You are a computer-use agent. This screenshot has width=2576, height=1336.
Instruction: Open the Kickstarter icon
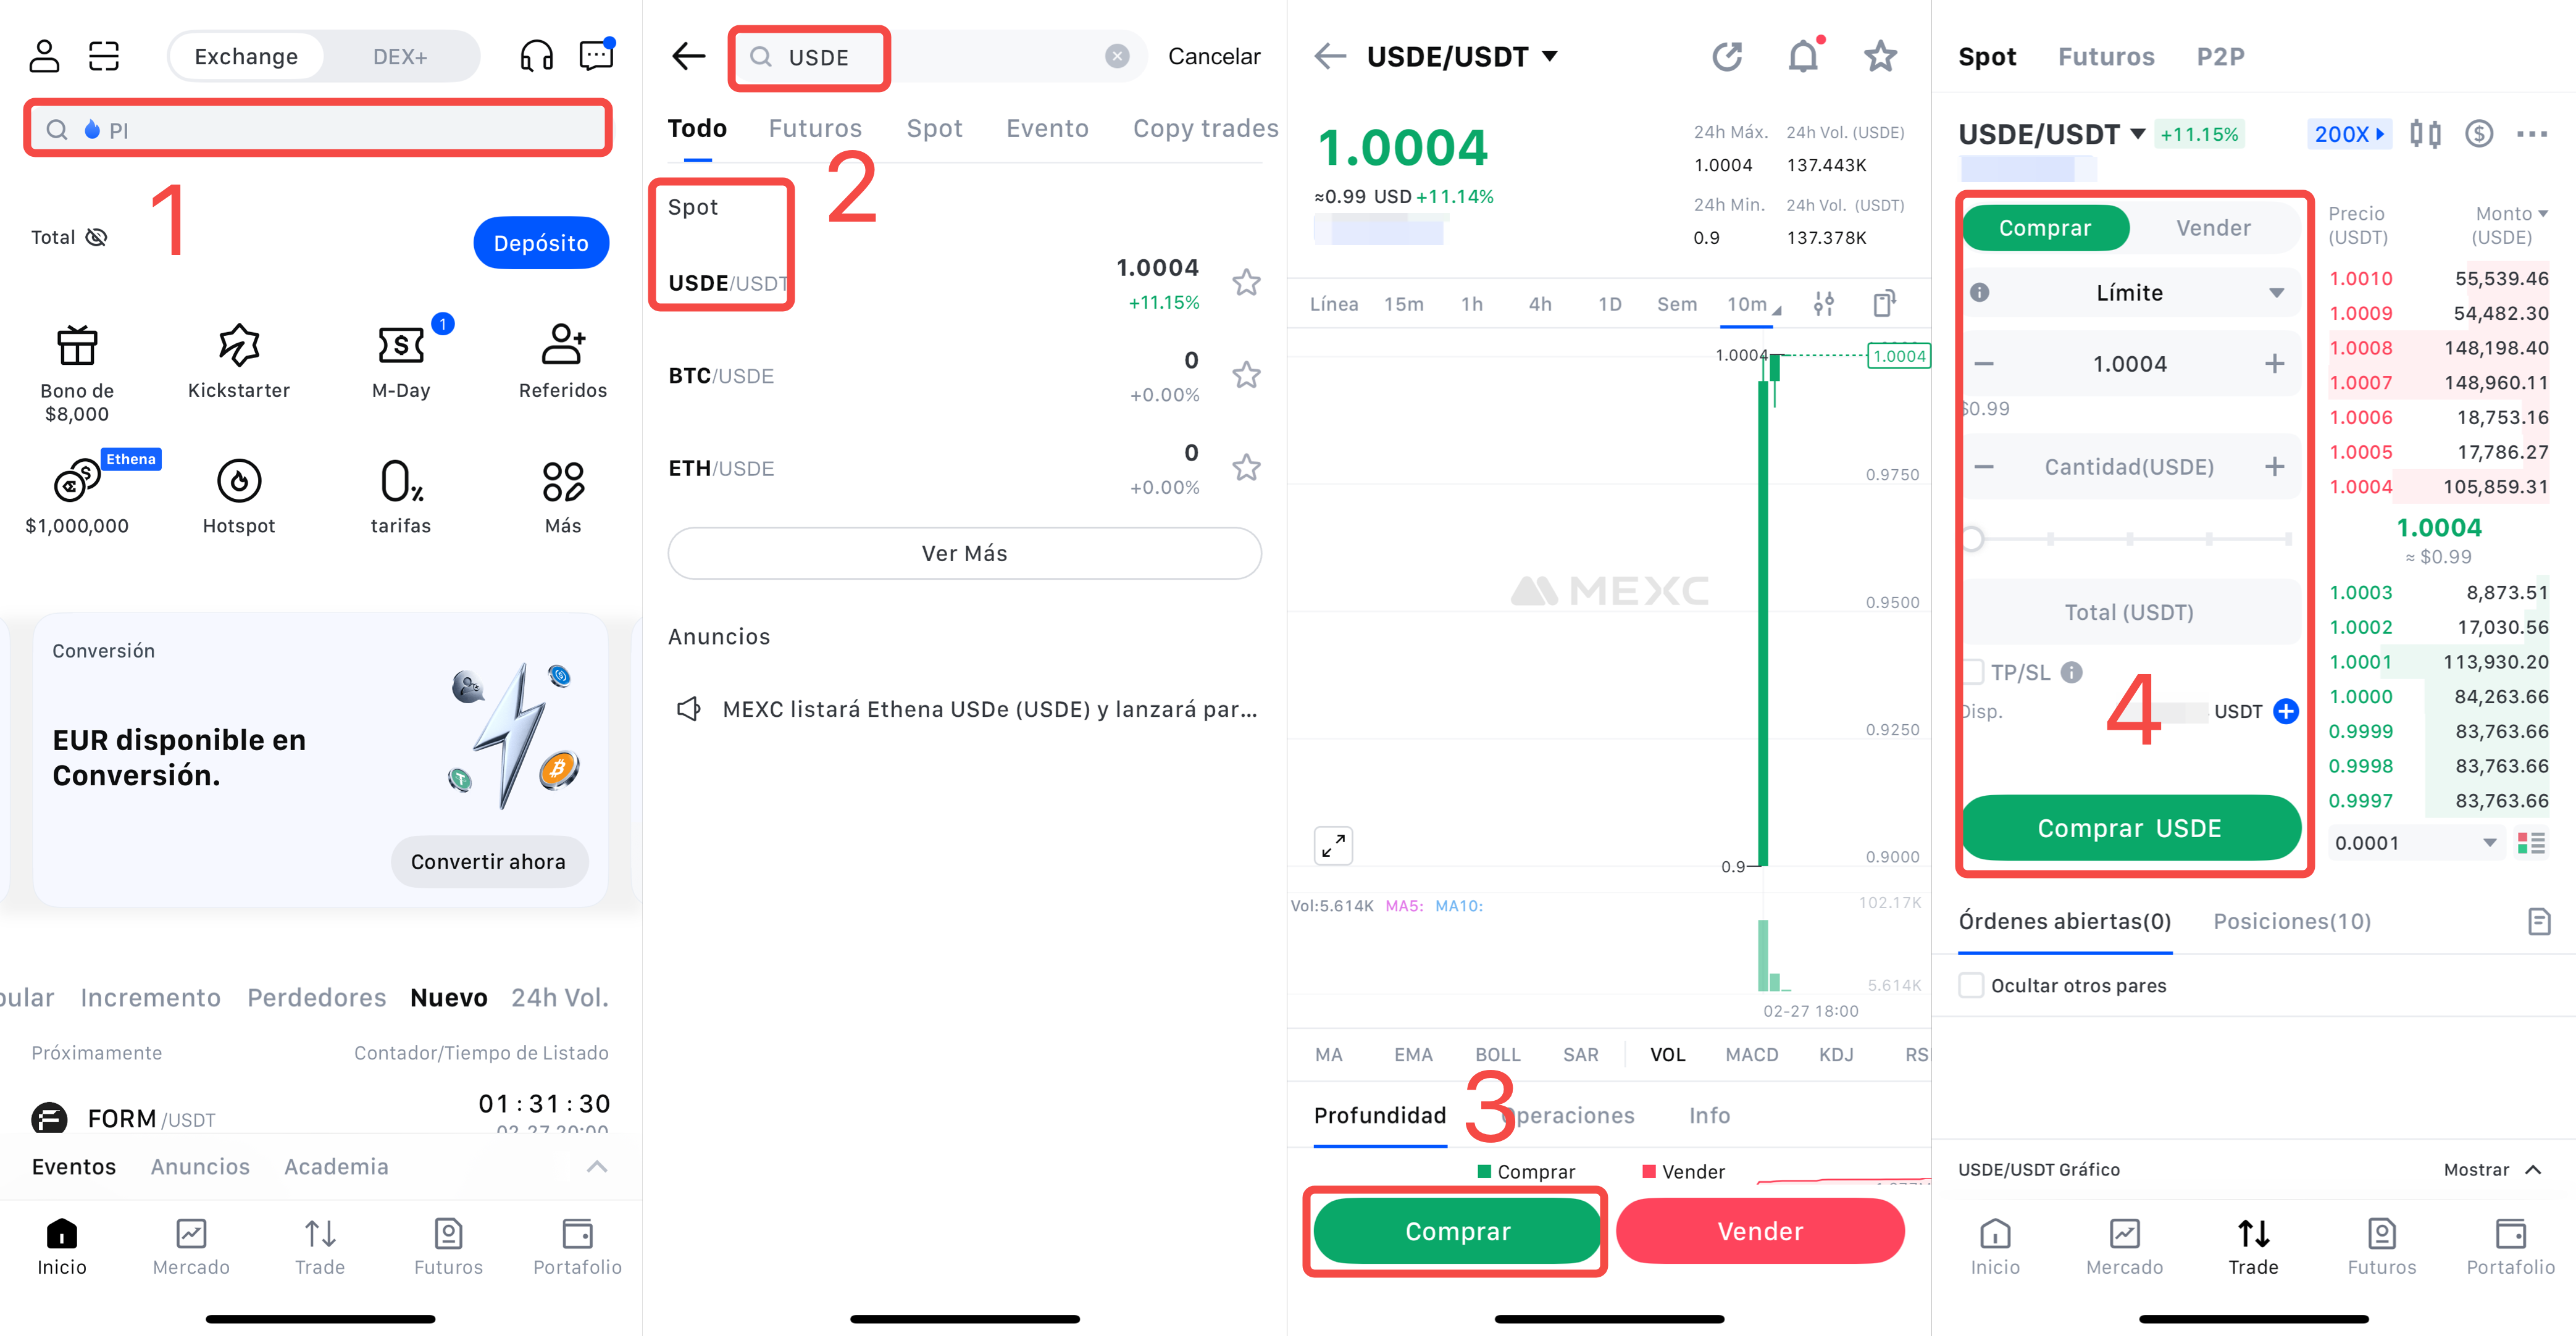click(x=239, y=345)
